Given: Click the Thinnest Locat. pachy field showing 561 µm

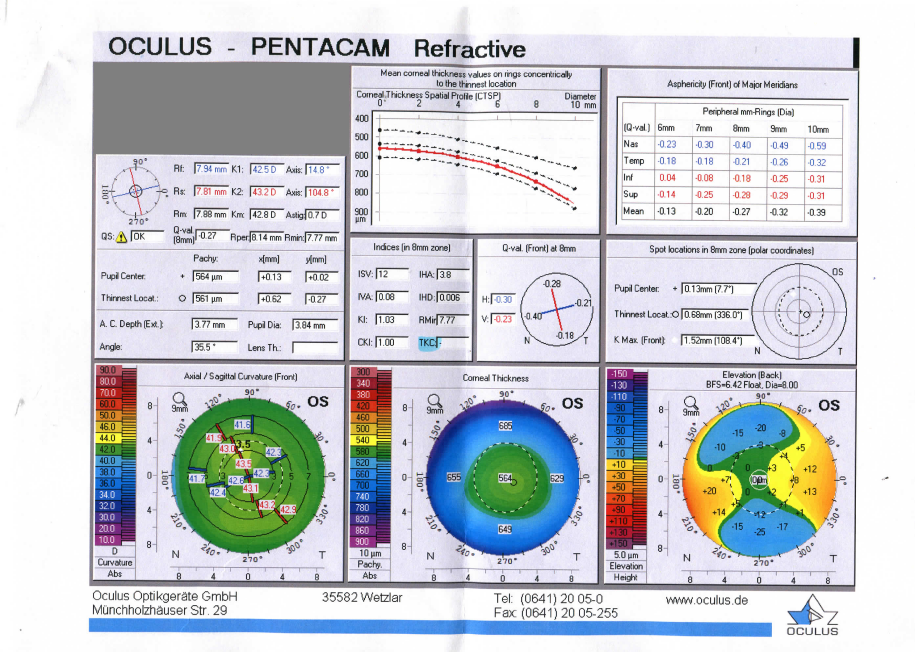Looking at the screenshot, I should tap(215, 298).
